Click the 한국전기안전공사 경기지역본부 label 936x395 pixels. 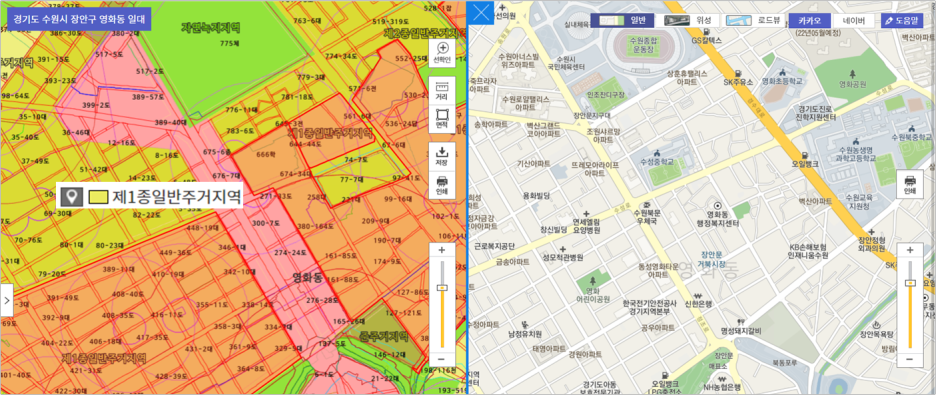648,307
